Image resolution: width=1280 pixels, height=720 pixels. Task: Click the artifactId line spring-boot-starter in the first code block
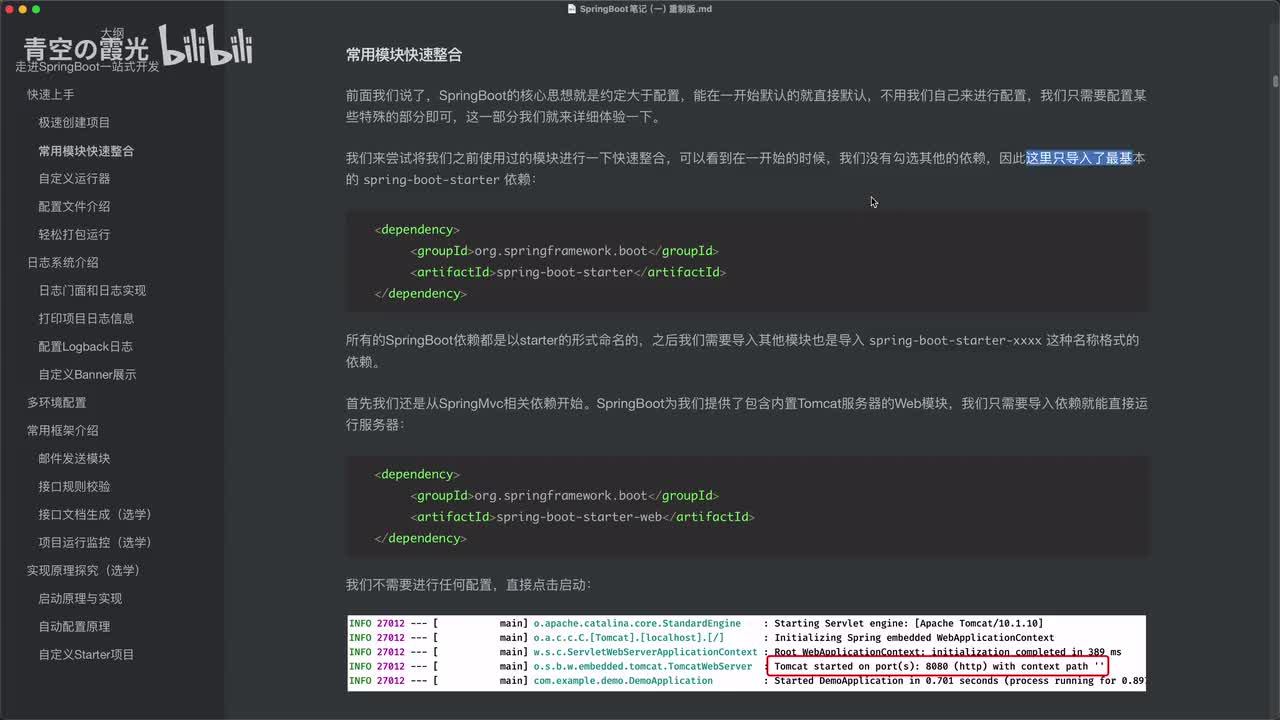tap(567, 272)
